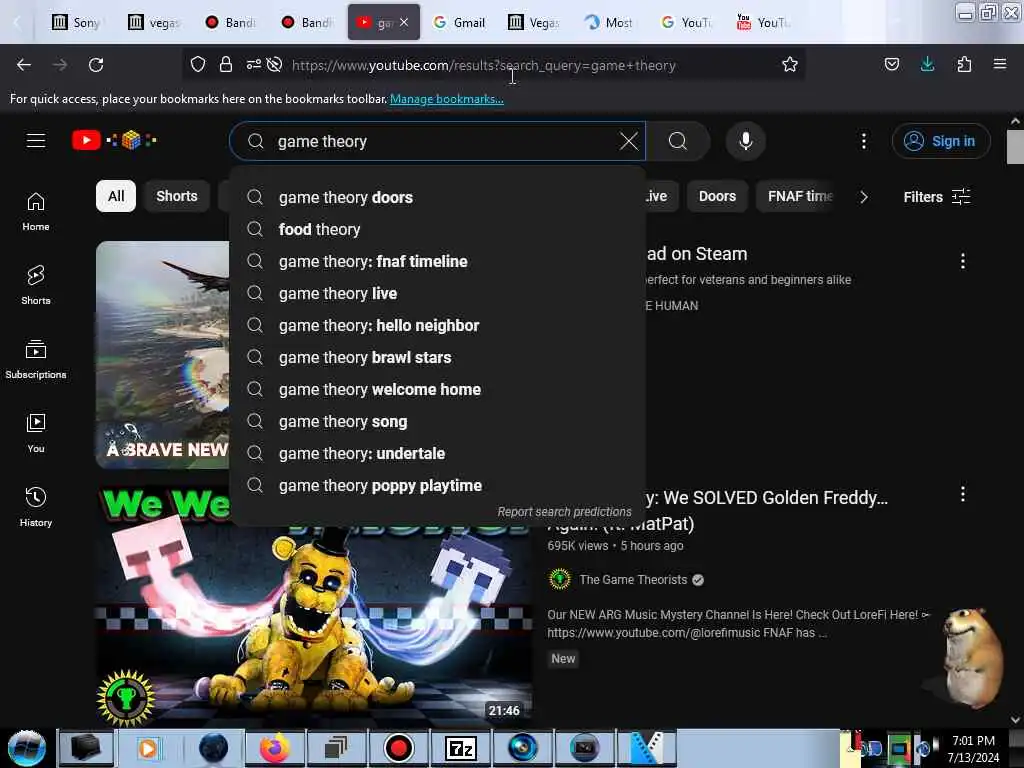Close the active YouTube tab

[x=404, y=22]
